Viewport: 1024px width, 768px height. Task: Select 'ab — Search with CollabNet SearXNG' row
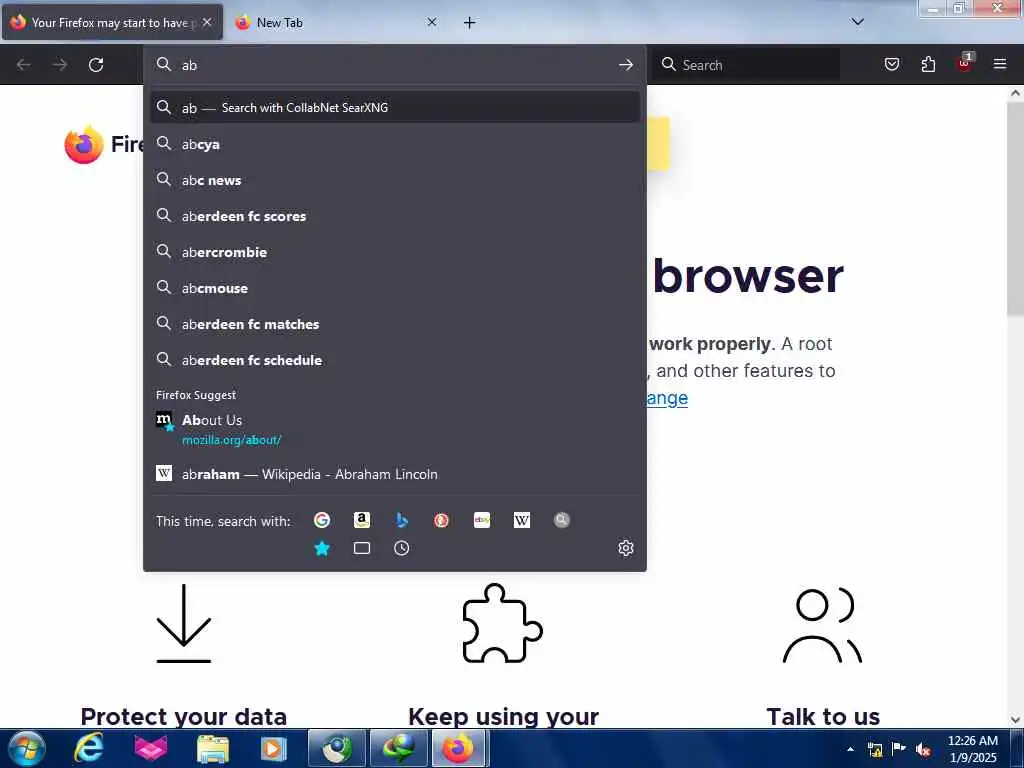point(394,107)
